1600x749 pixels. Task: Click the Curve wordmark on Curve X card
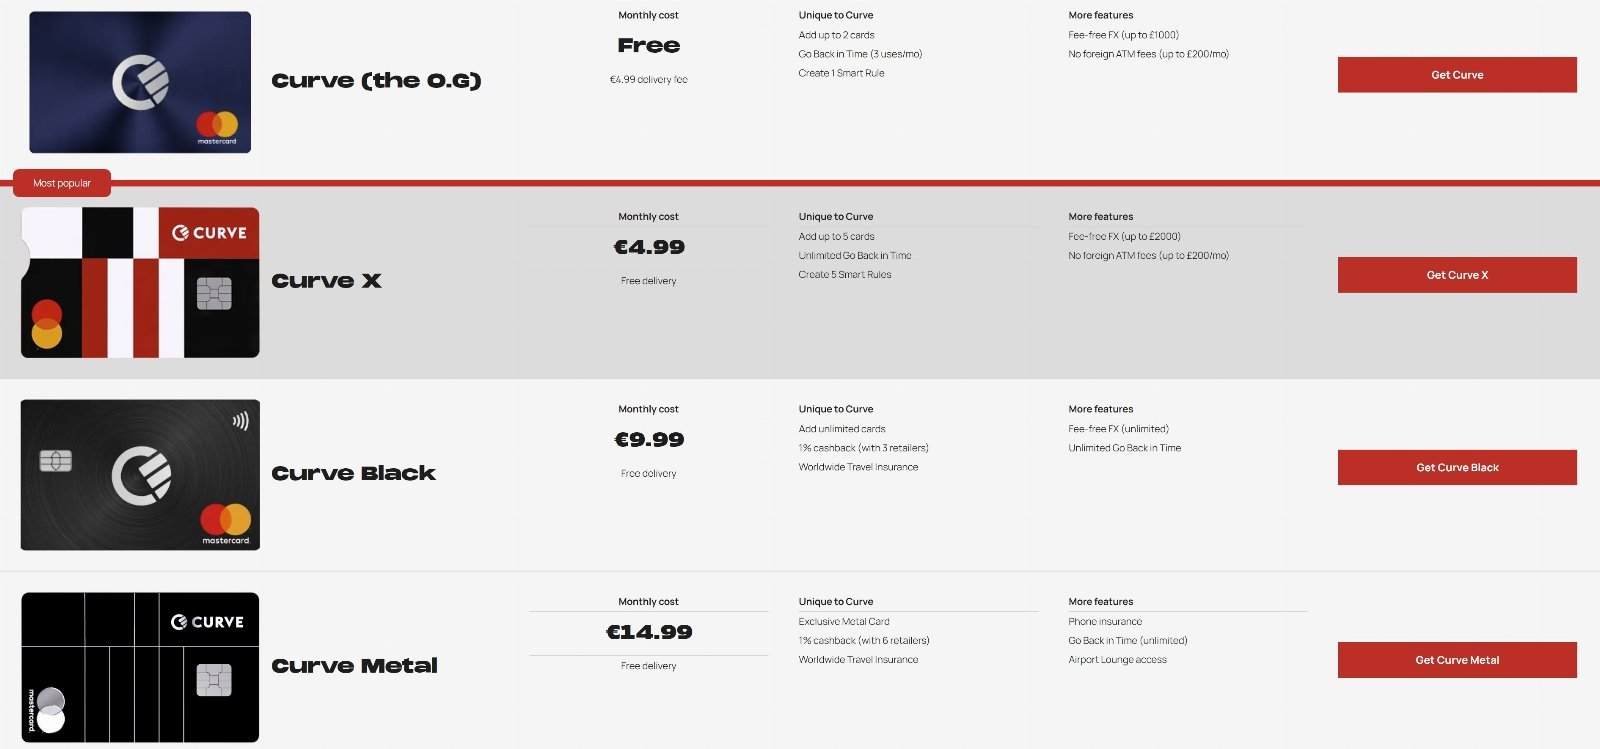[x=210, y=232]
